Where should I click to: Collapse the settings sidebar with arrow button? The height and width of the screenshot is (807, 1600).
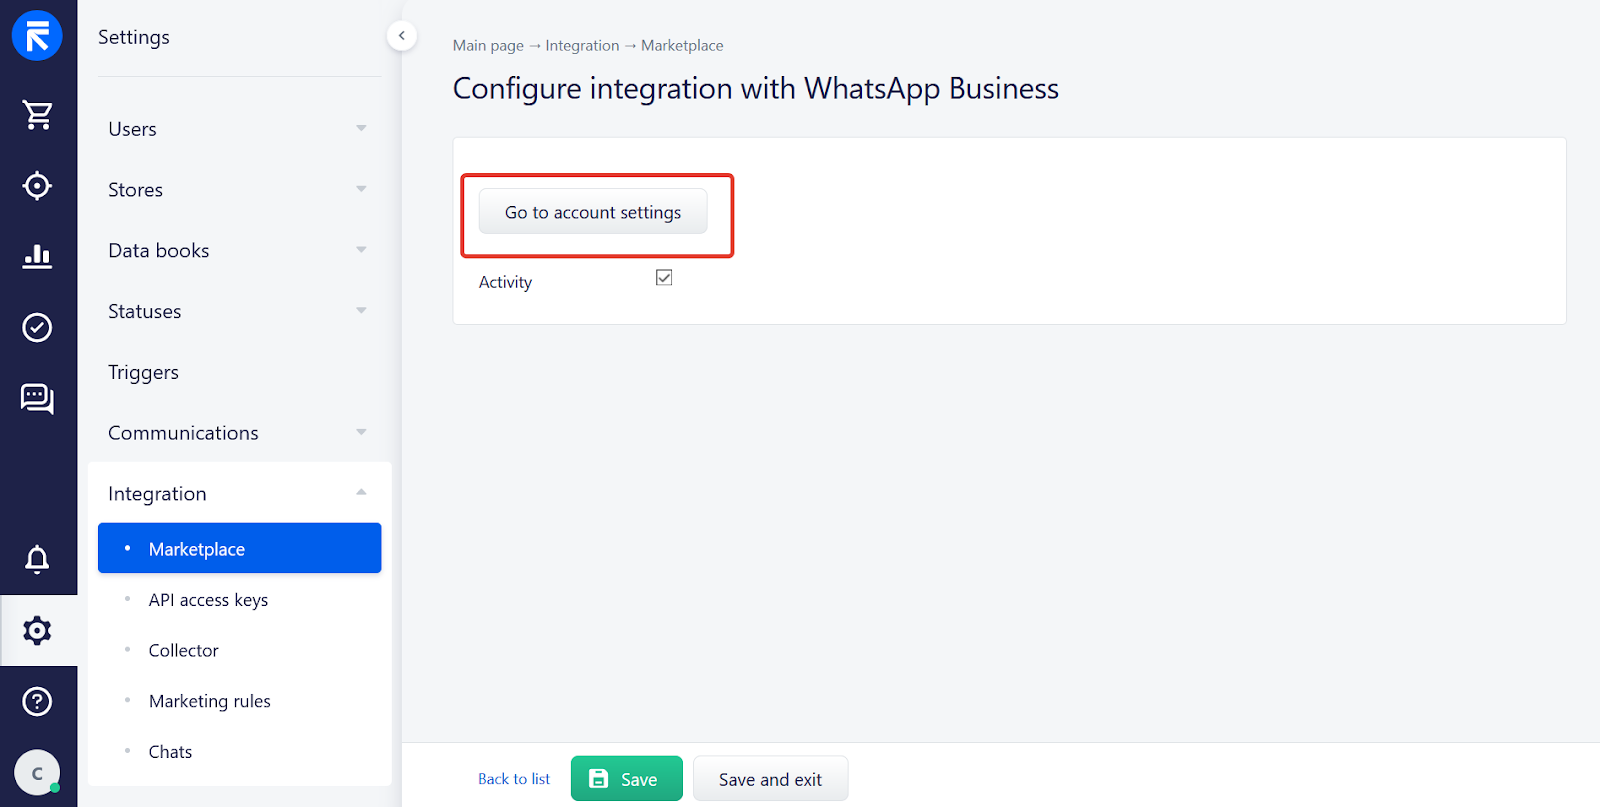(401, 36)
